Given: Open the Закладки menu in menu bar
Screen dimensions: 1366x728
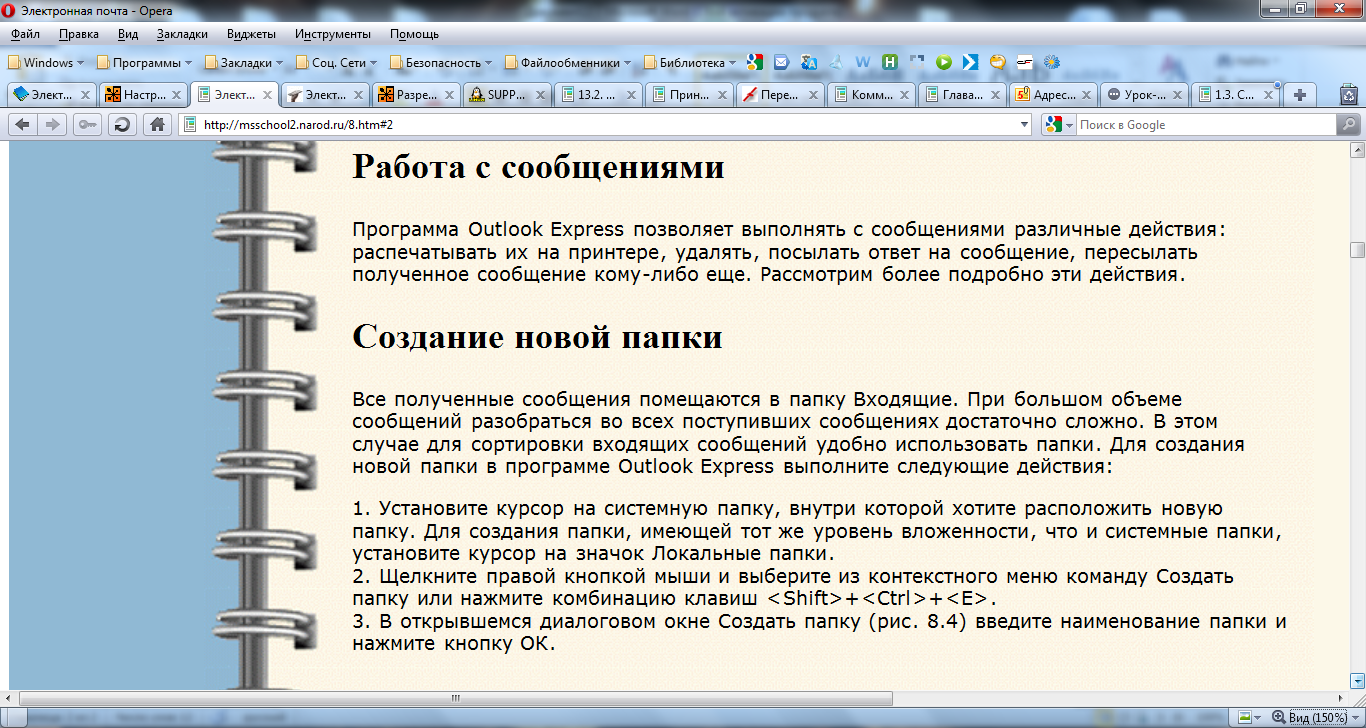Looking at the screenshot, I should pos(182,34).
